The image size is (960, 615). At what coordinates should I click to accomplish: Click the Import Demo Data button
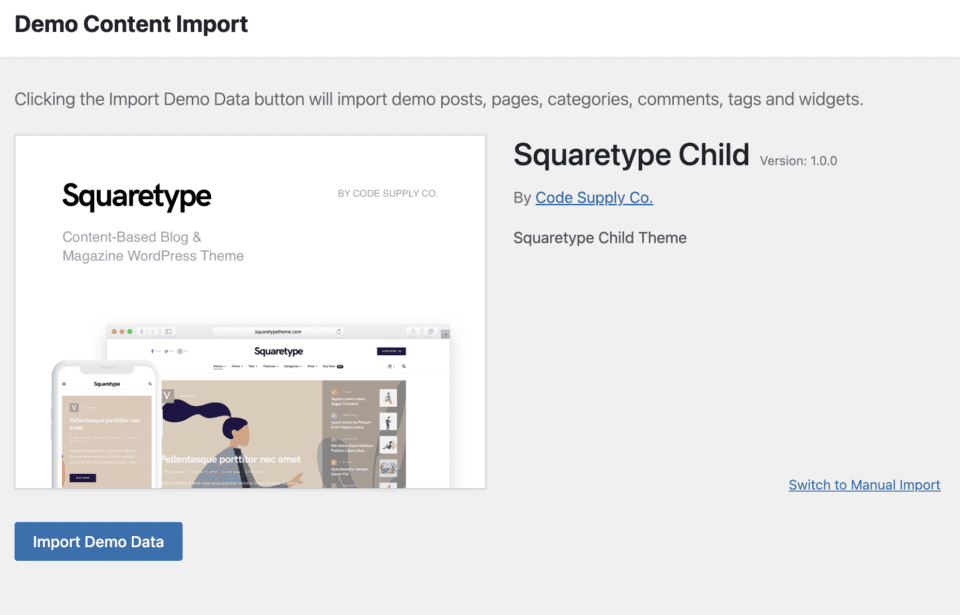pos(98,541)
